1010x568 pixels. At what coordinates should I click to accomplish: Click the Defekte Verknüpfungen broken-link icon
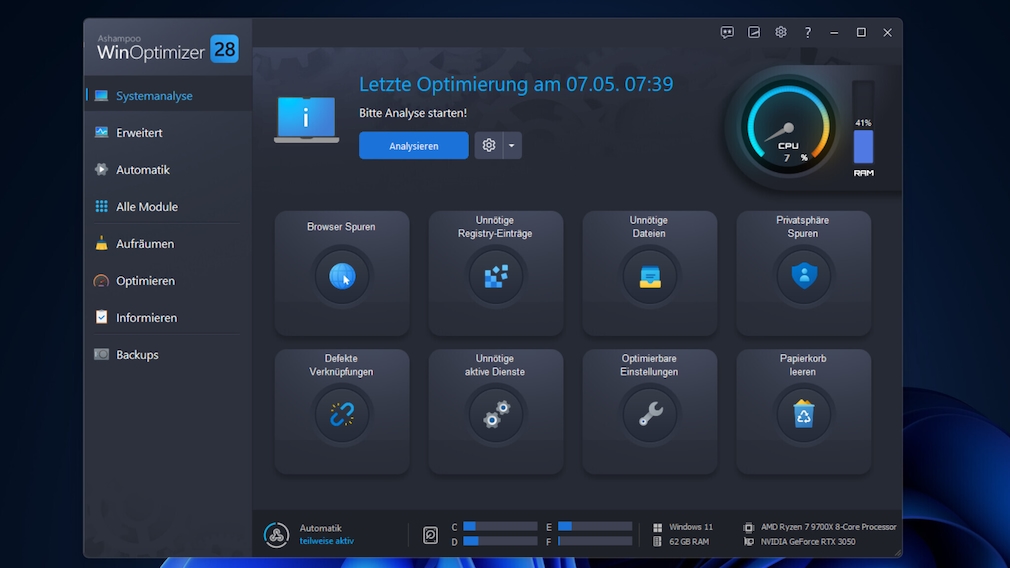point(342,414)
